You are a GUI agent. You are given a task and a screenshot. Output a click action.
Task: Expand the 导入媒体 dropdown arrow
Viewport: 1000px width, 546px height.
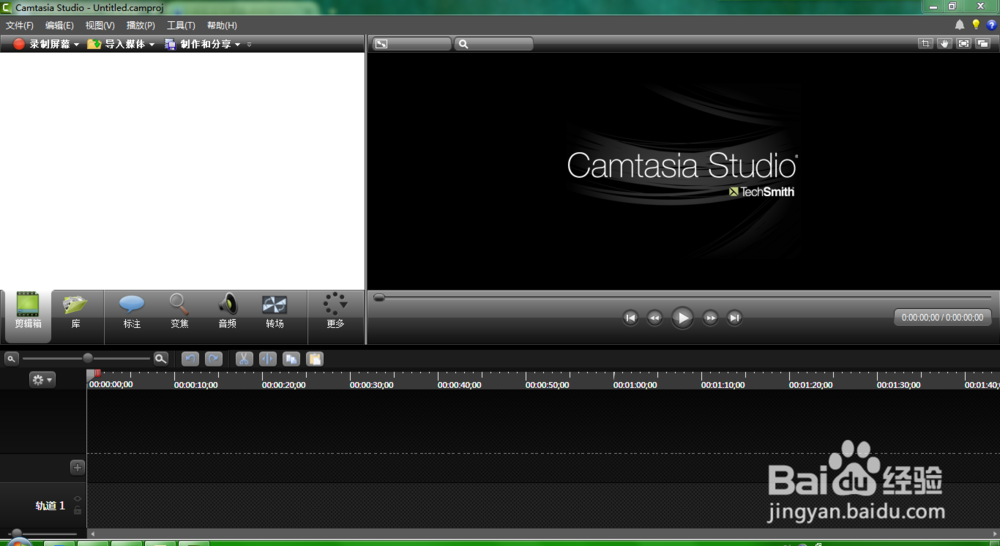click(x=152, y=44)
